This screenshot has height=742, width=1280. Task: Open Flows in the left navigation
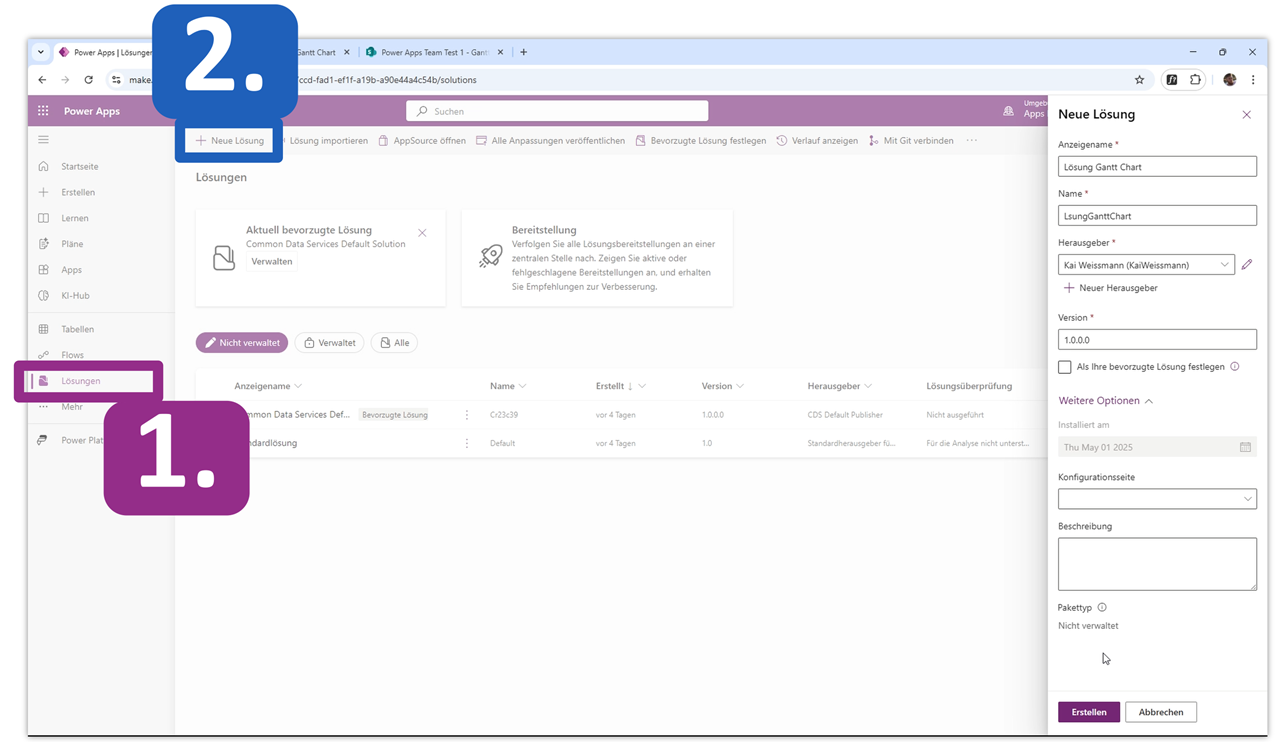pyautogui.click(x=72, y=355)
